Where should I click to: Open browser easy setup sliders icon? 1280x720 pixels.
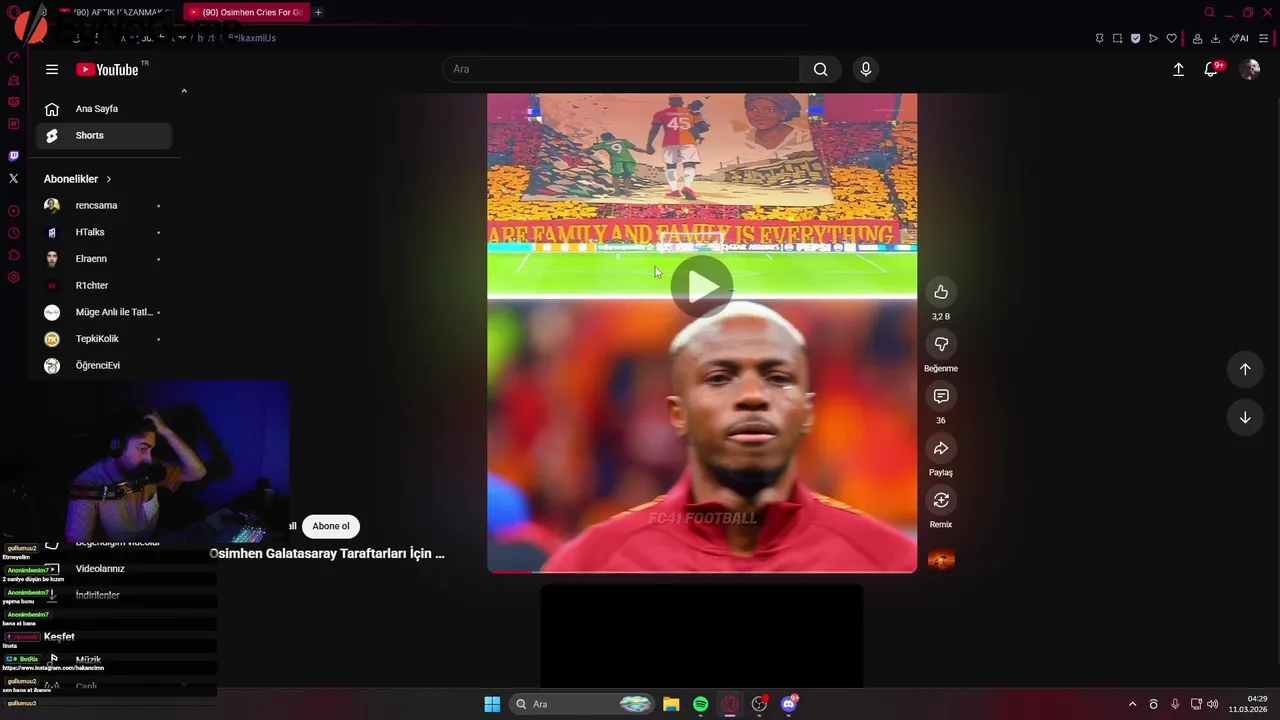(x=1264, y=38)
